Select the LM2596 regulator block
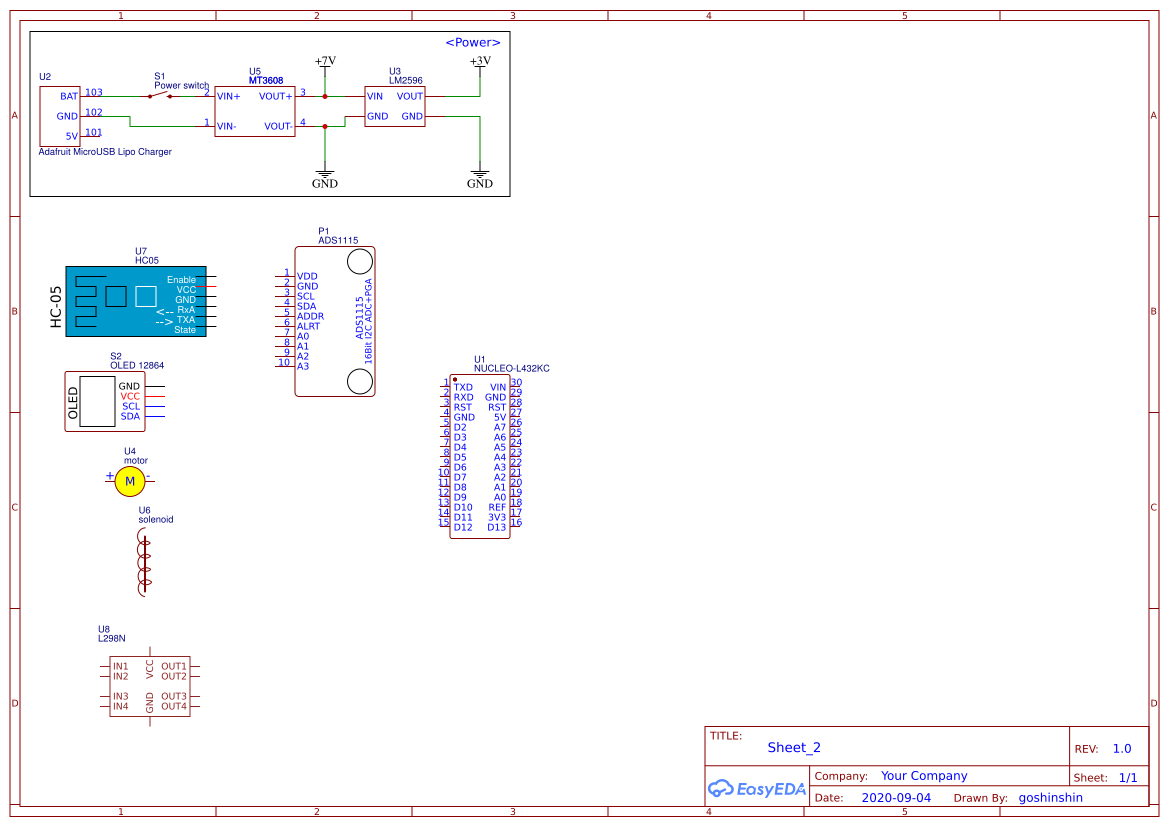Screen dimensions: 1169x827 pos(395,107)
